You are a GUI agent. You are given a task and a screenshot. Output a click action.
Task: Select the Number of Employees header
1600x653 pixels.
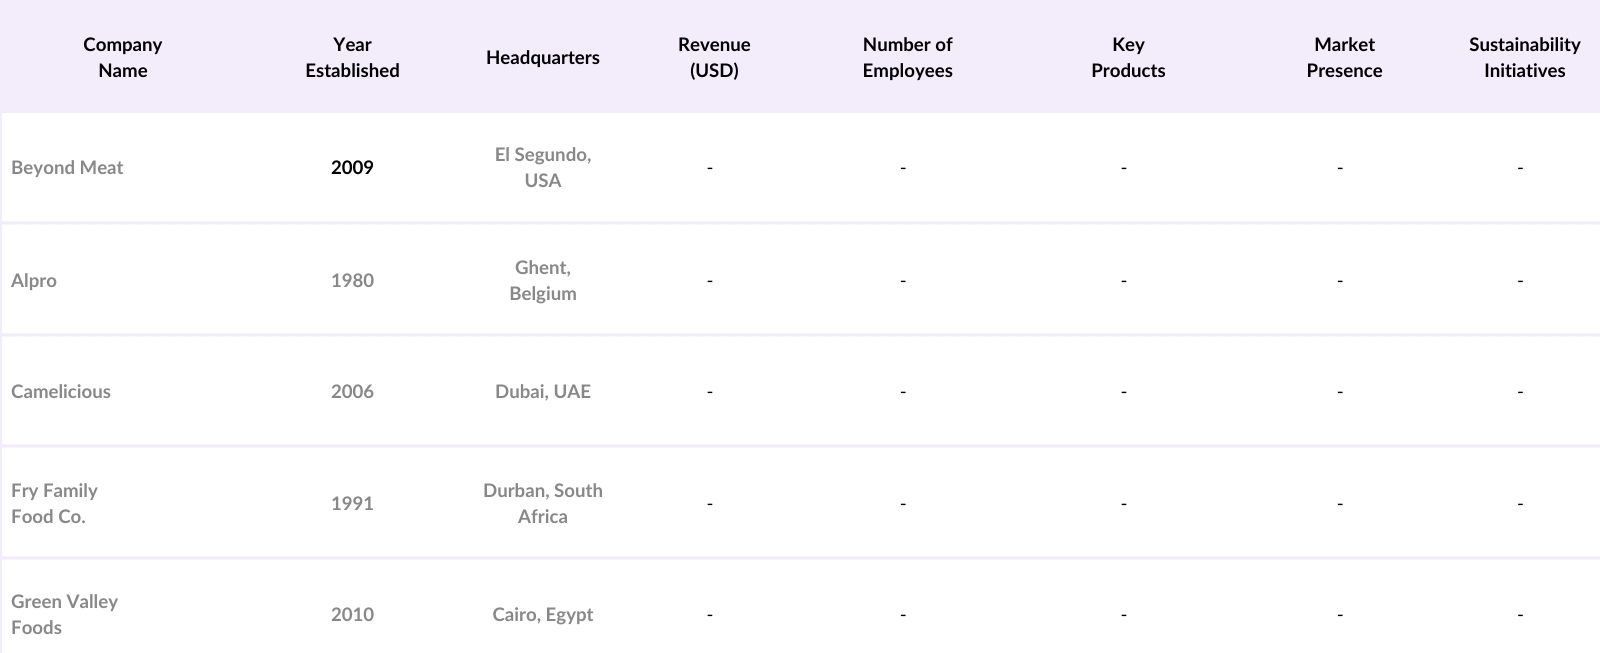coord(907,57)
